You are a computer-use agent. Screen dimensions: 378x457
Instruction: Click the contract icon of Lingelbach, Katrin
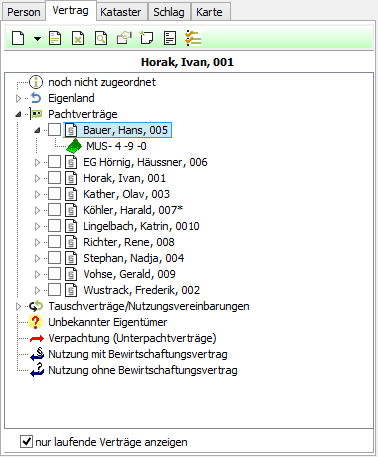[71, 226]
